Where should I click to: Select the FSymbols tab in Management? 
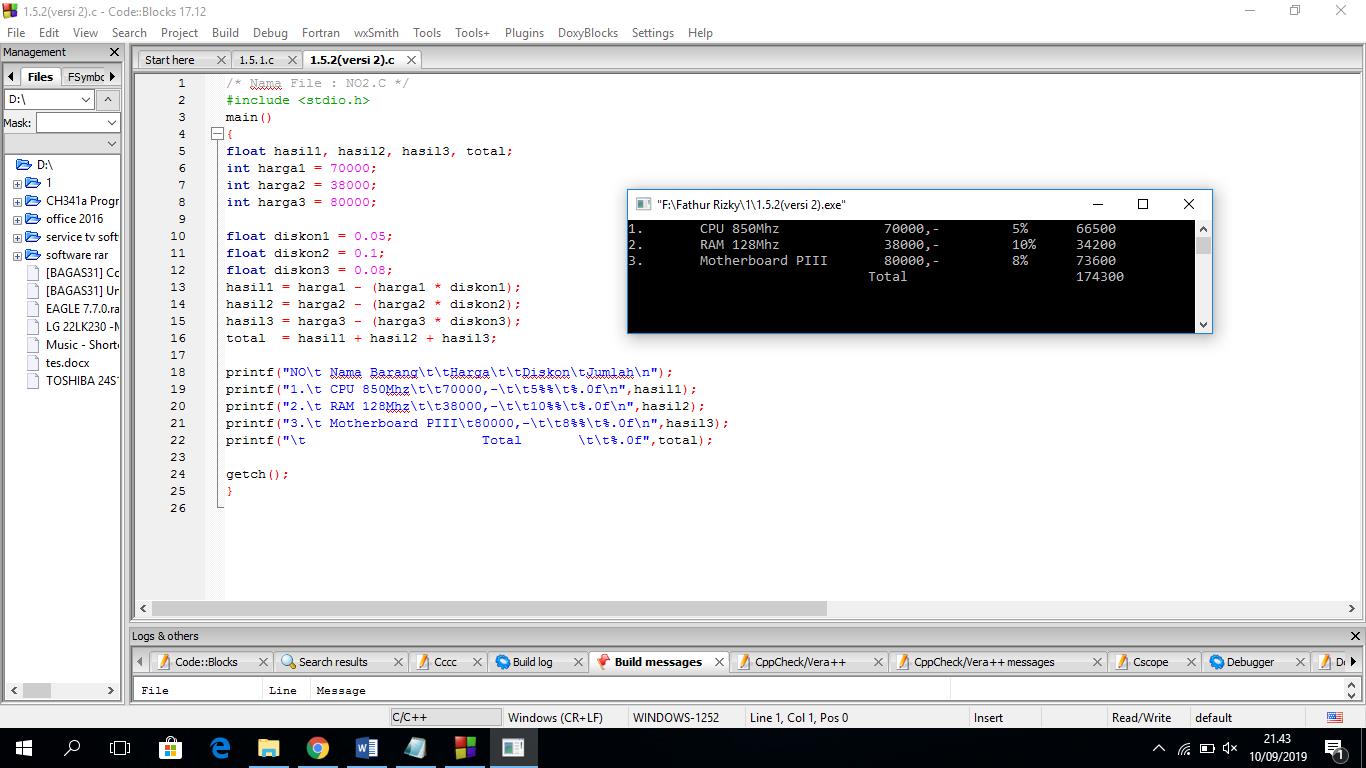pos(85,76)
